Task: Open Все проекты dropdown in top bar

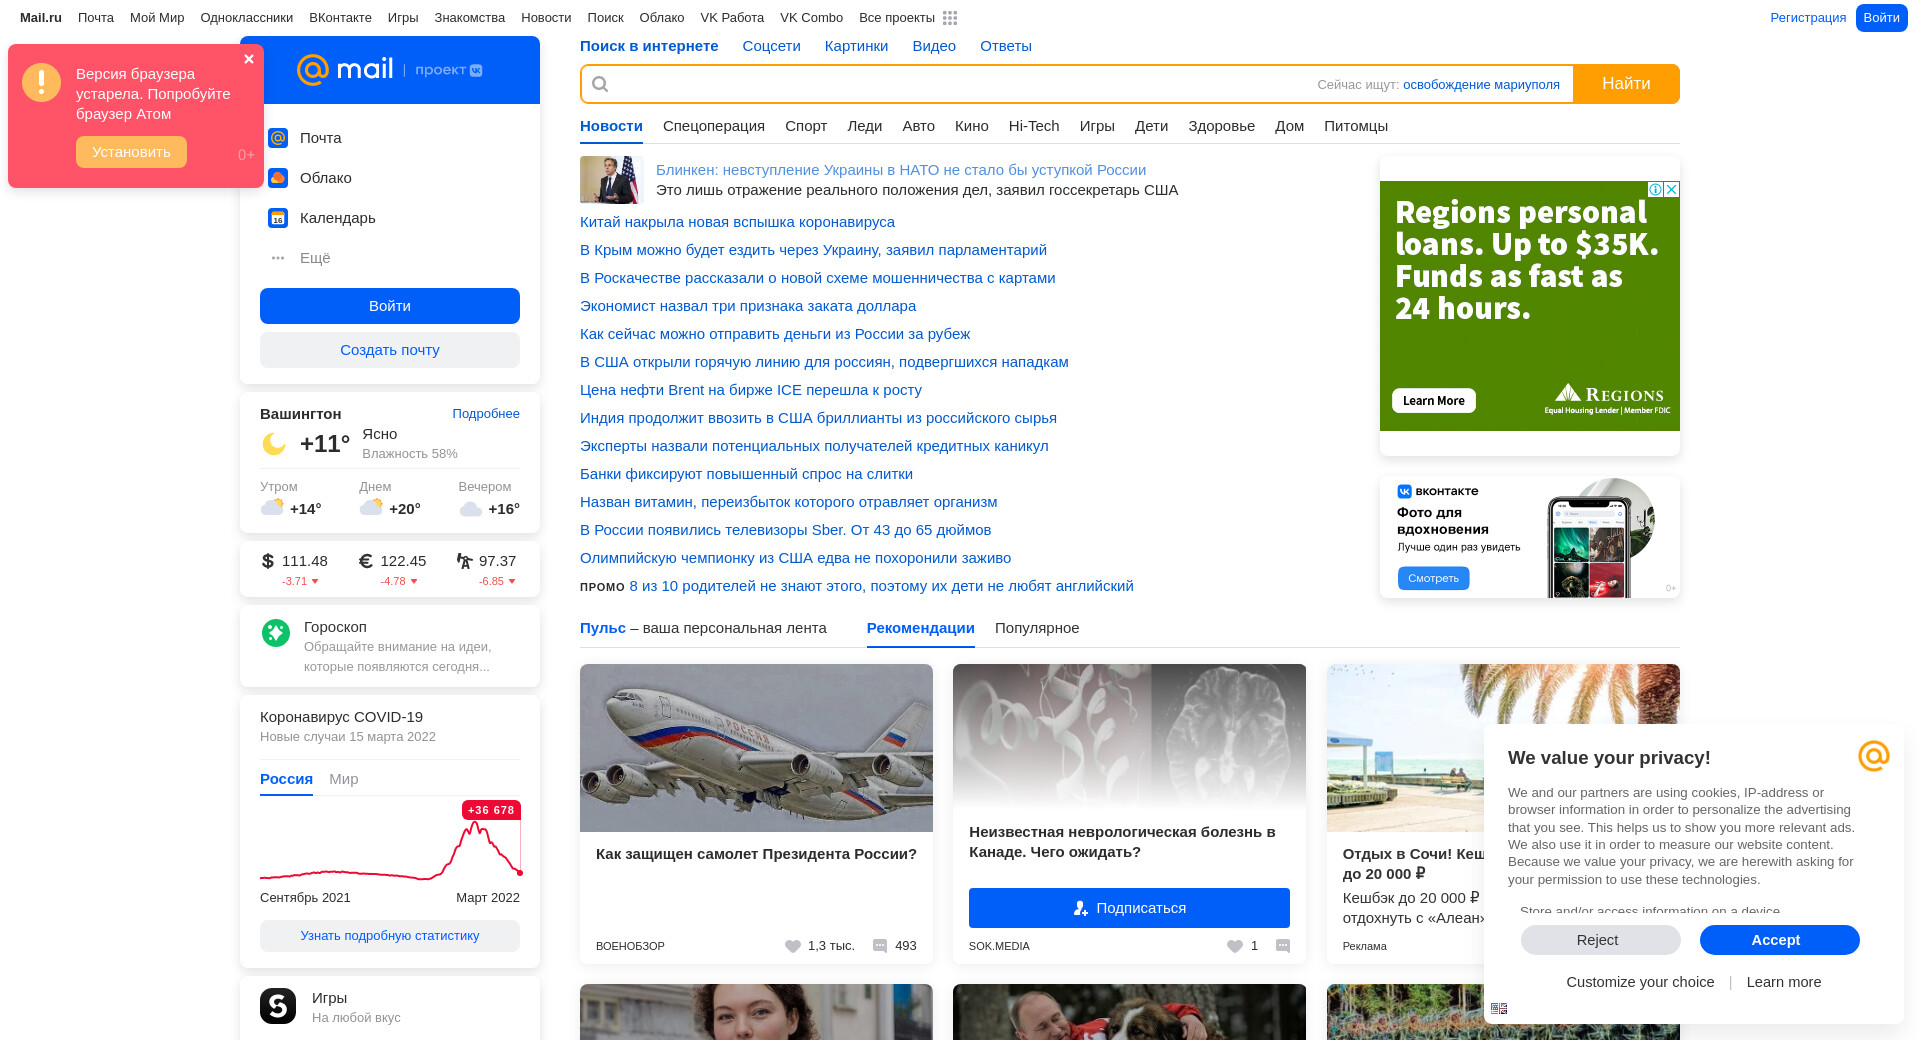Action: (896, 18)
